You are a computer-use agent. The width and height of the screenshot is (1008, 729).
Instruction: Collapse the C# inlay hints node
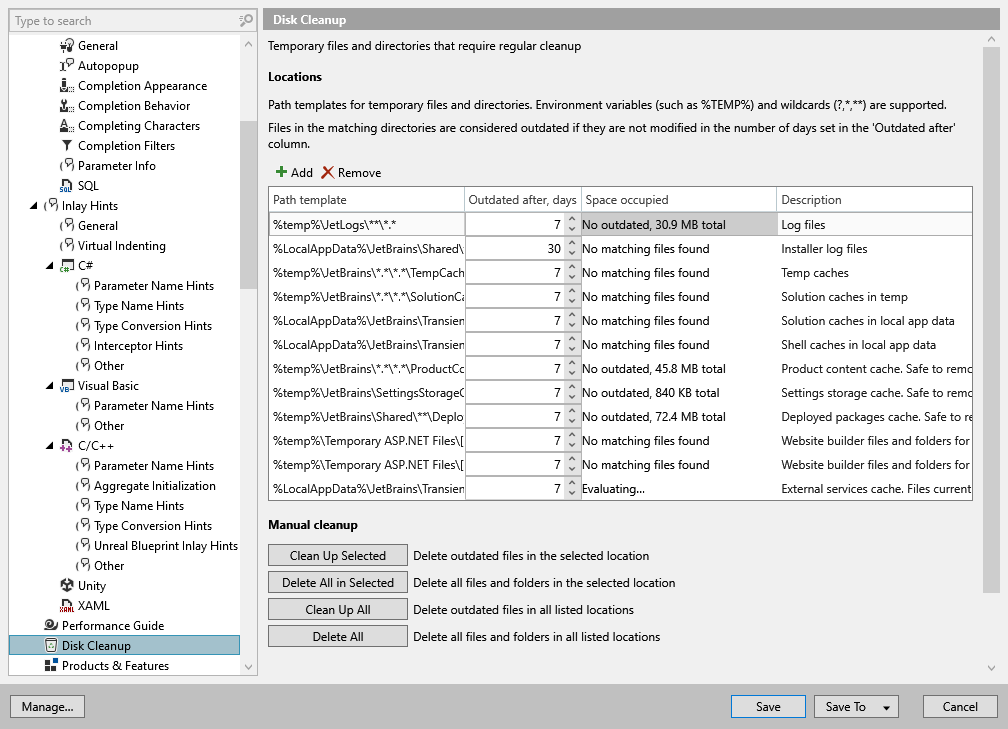[x=51, y=266]
